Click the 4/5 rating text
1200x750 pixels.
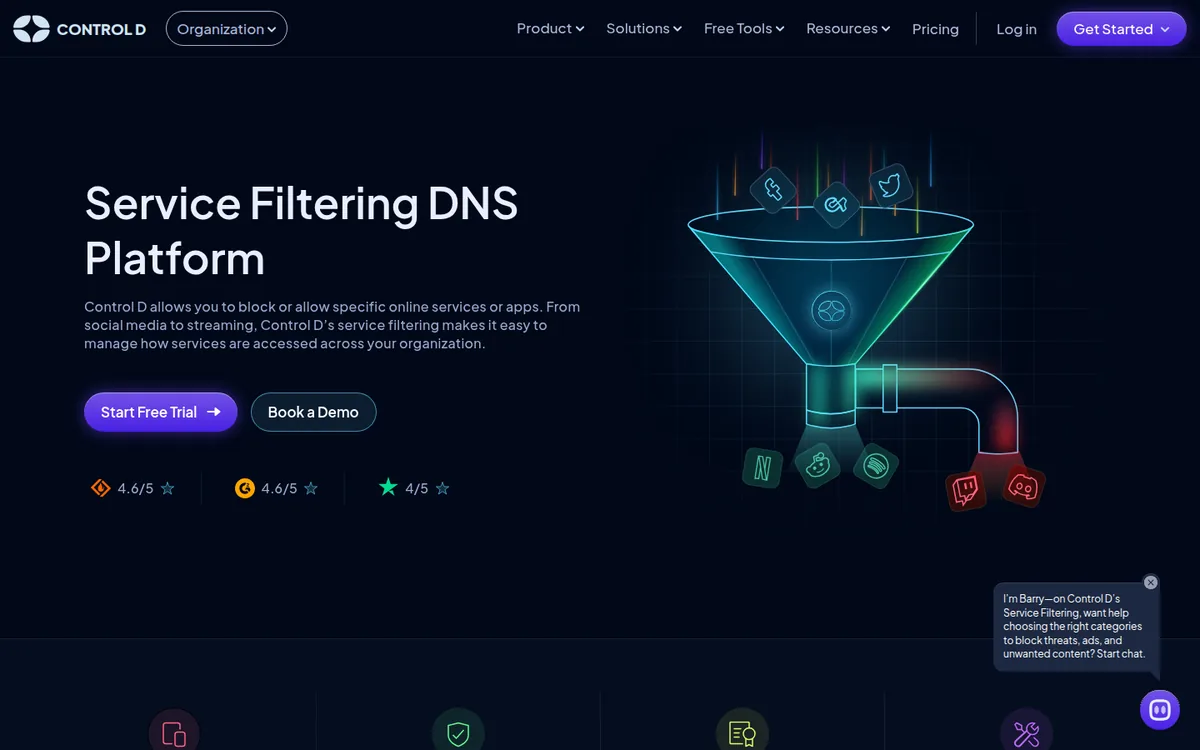(x=416, y=488)
